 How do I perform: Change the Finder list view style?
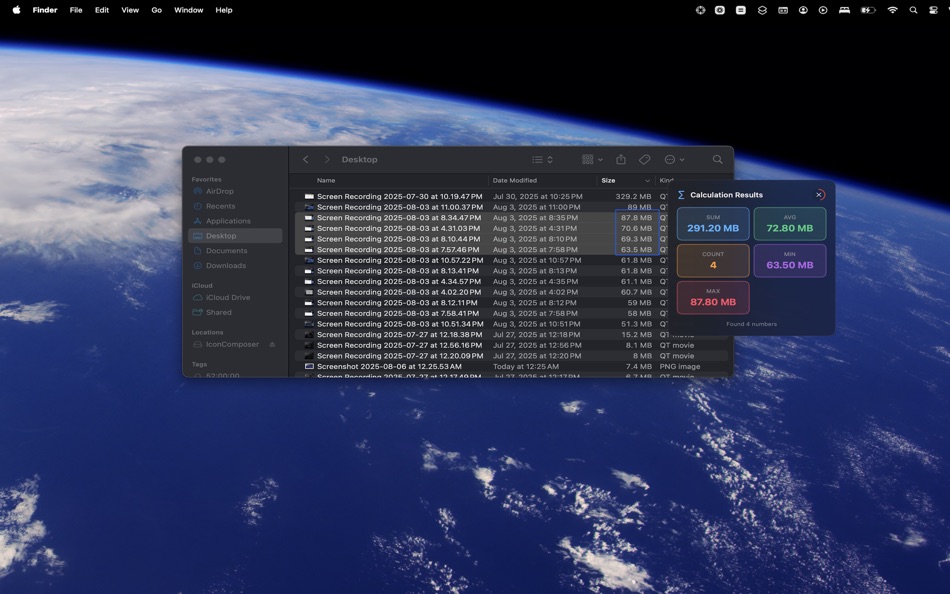point(542,159)
